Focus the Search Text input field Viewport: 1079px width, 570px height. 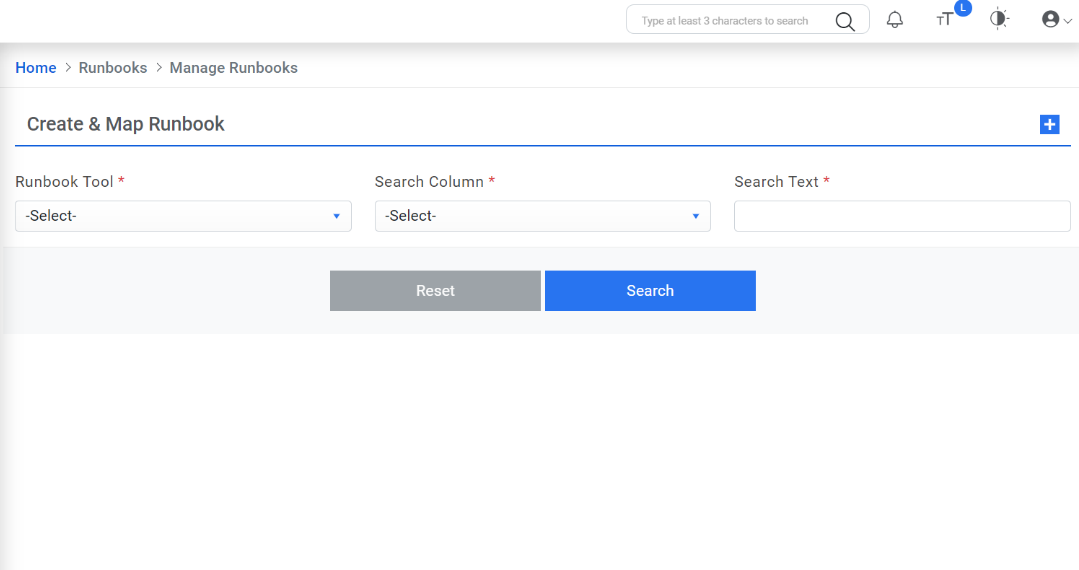click(x=902, y=216)
